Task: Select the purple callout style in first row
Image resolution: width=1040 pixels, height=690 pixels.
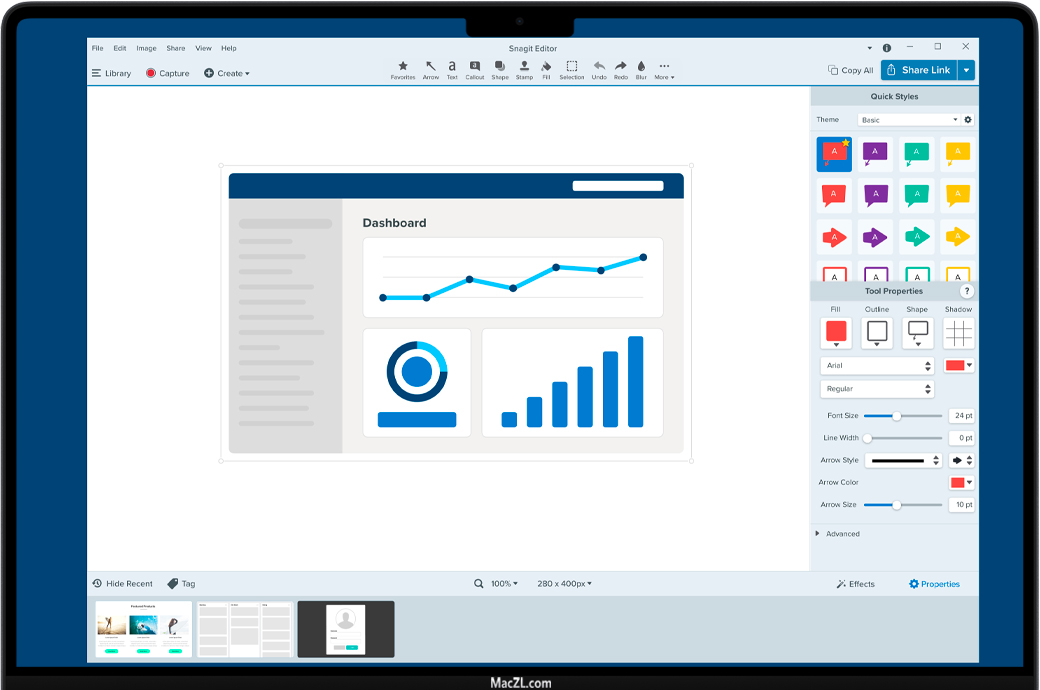Action: 875,154
